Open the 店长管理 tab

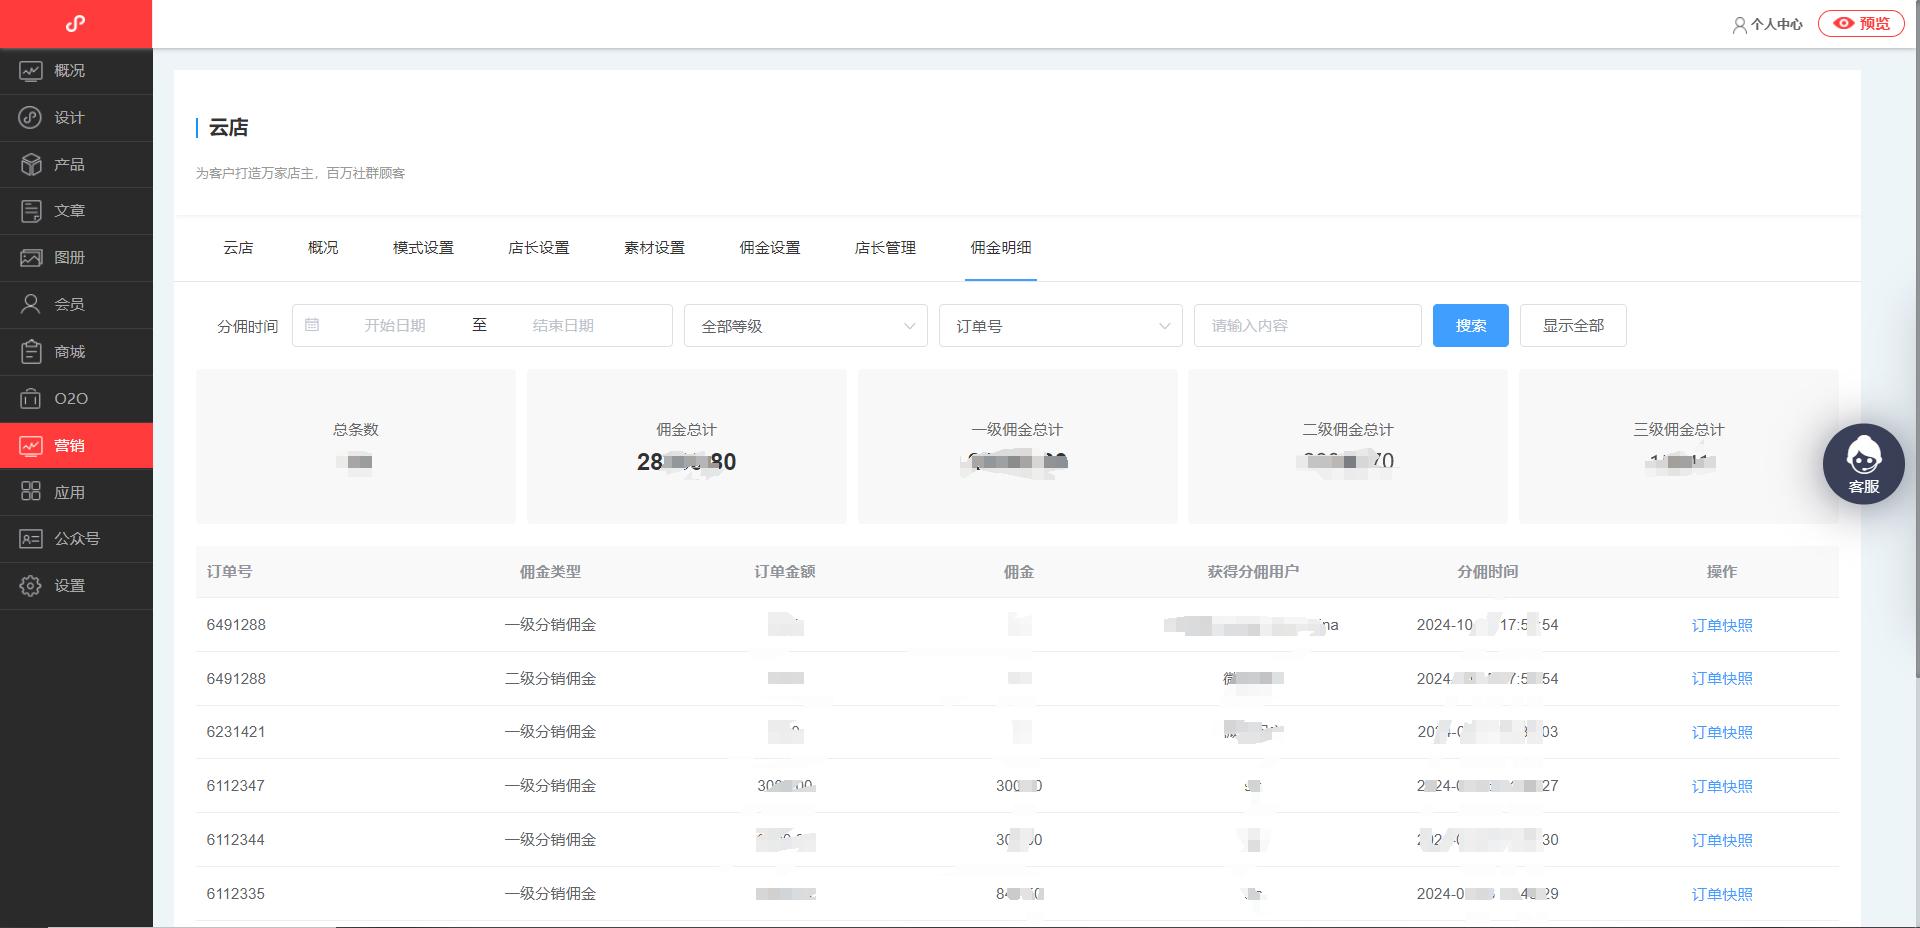(x=885, y=248)
